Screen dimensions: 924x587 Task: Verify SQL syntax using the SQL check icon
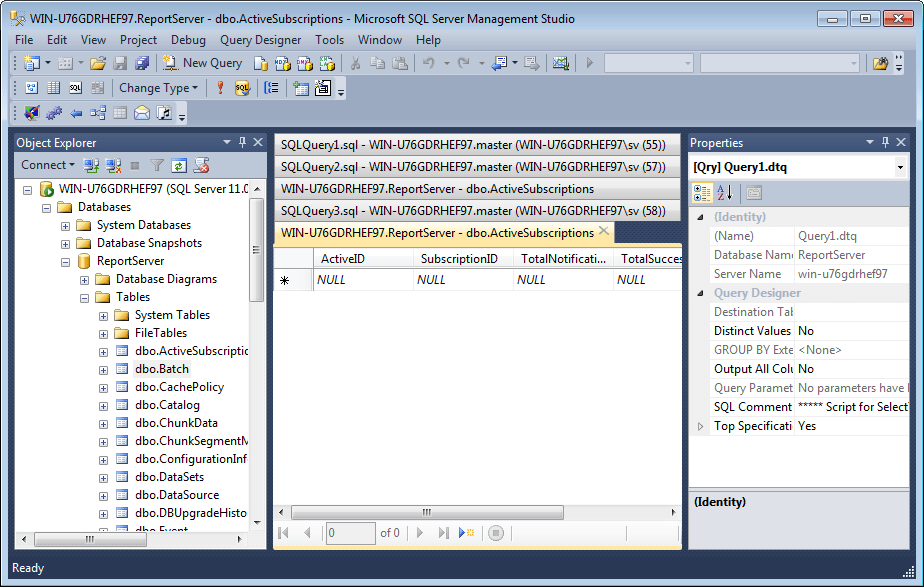coord(243,89)
